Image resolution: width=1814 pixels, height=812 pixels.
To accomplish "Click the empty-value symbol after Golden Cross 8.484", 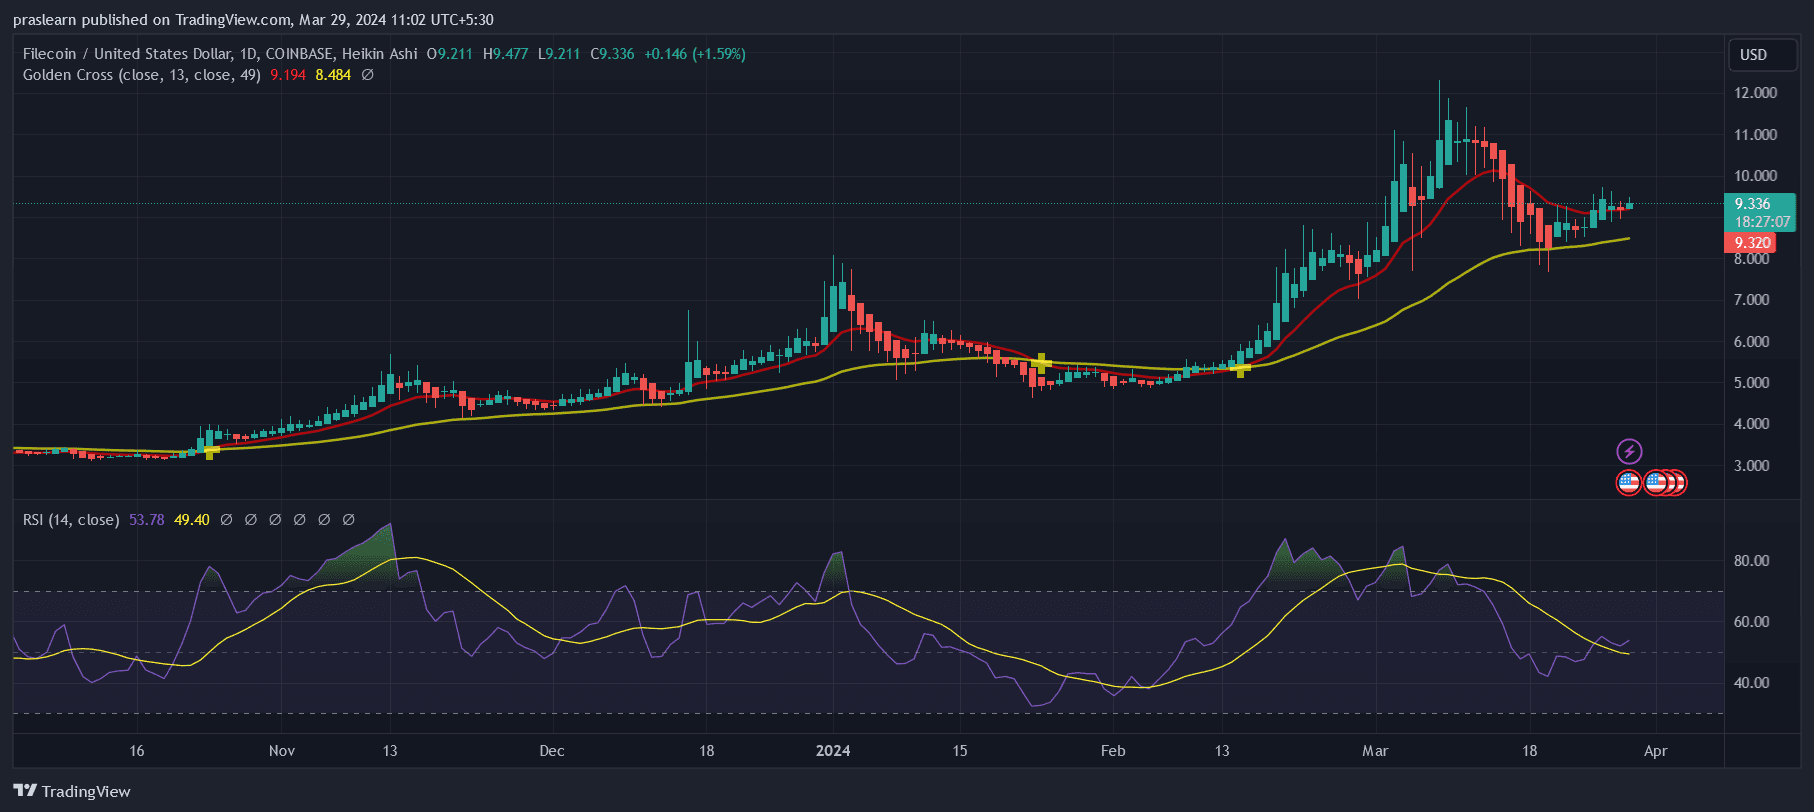I will click(368, 75).
